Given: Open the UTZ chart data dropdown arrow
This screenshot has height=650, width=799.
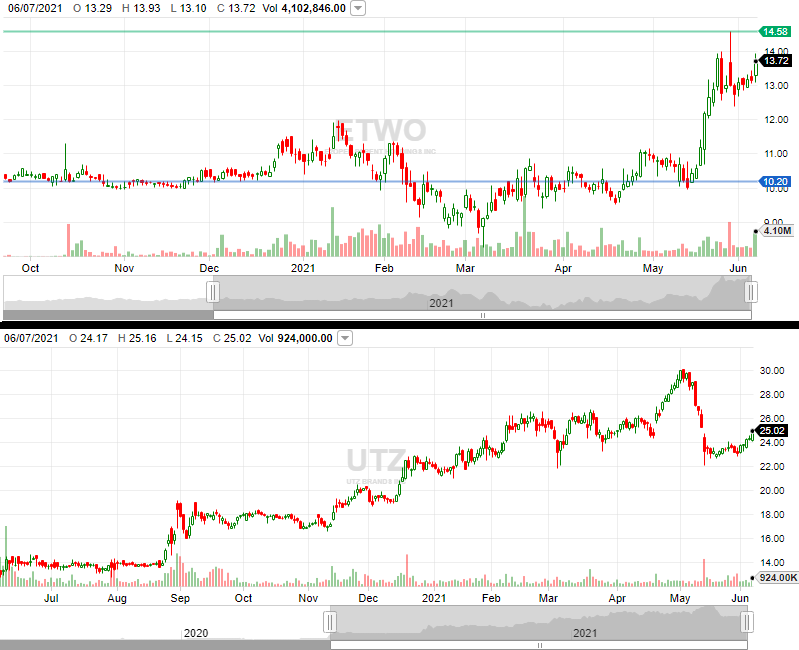Looking at the screenshot, I should click(x=345, y=338).
